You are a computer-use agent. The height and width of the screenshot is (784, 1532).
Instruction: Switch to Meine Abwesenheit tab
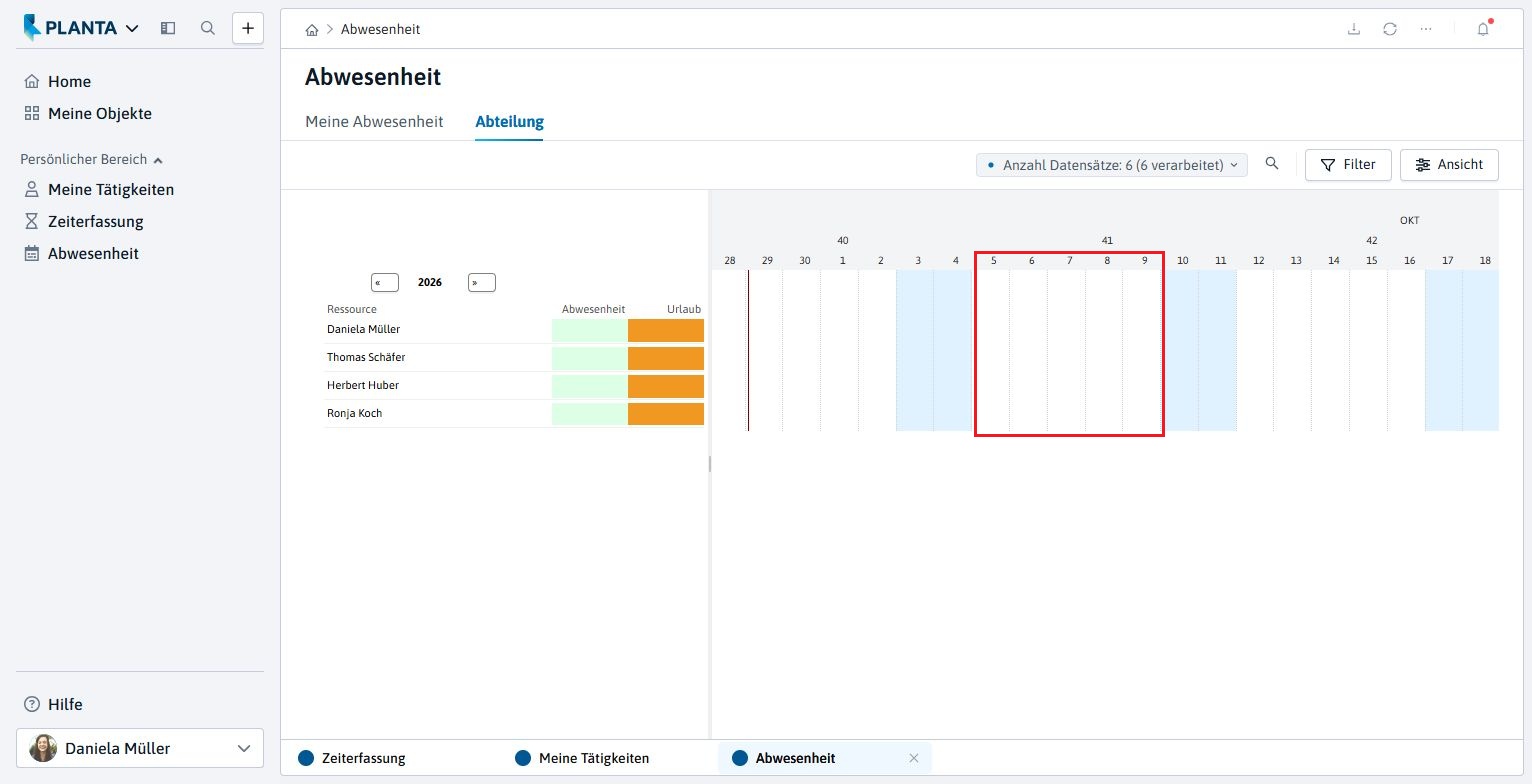(x=374, y=122)
